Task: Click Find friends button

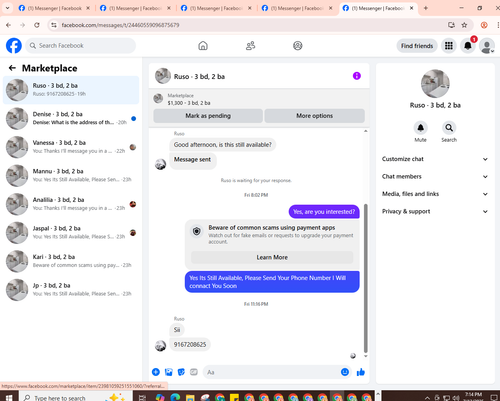Action: (417, 46)
